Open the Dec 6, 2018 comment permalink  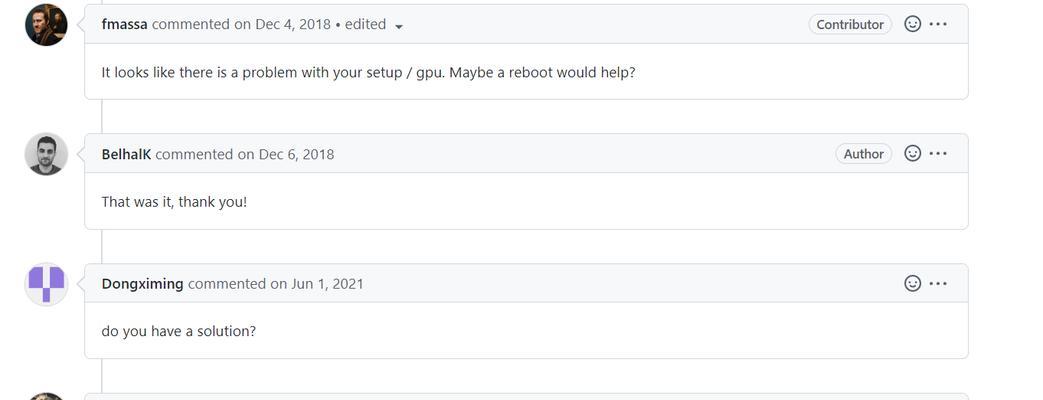(285, 154)
